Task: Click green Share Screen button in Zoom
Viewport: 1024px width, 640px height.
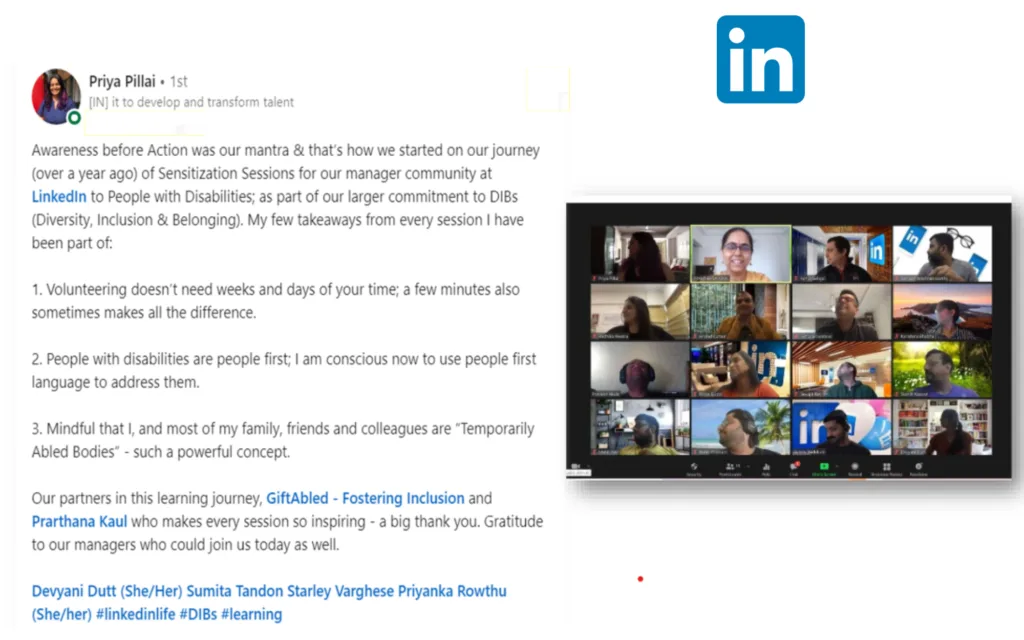Action: (x=824, y=469)
